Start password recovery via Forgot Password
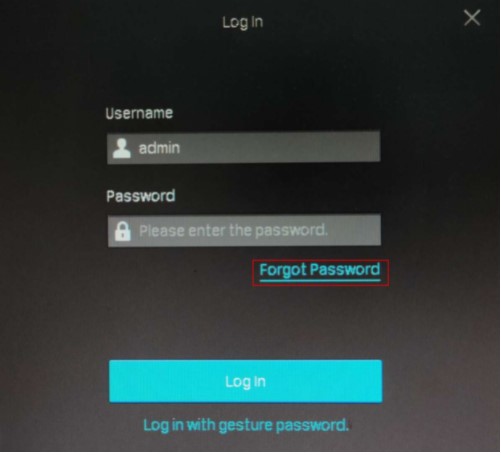Screen dimensions: 501x455 [x=320, y=270]
